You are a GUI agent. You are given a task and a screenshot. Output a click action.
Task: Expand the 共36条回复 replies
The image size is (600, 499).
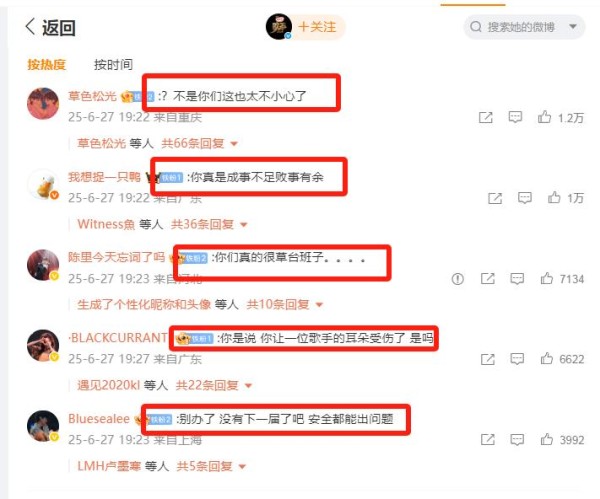point(209,224)
